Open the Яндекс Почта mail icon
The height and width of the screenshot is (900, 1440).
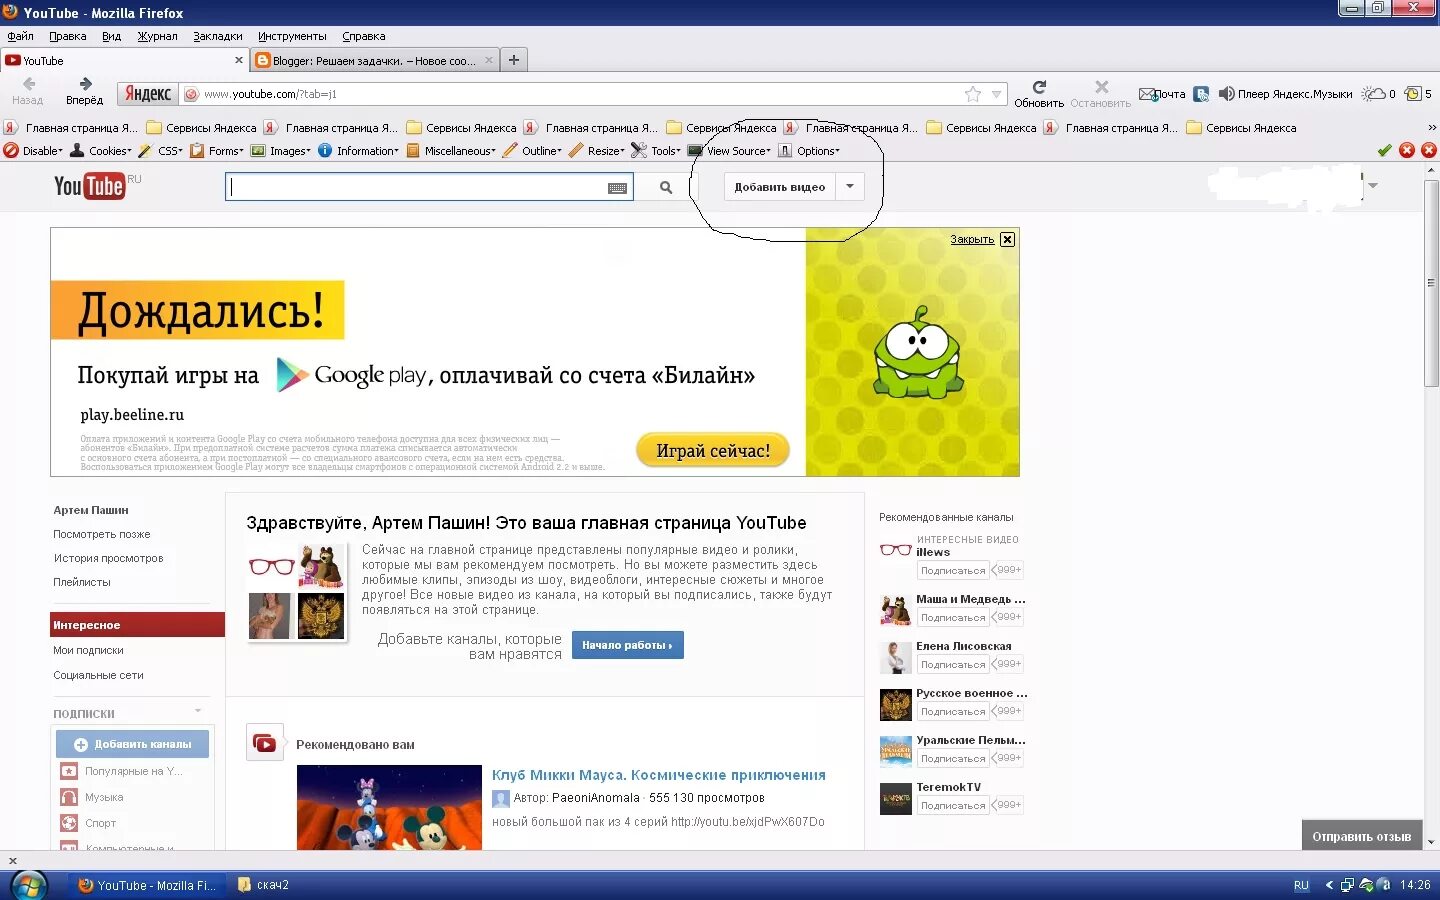point(1148,94)
